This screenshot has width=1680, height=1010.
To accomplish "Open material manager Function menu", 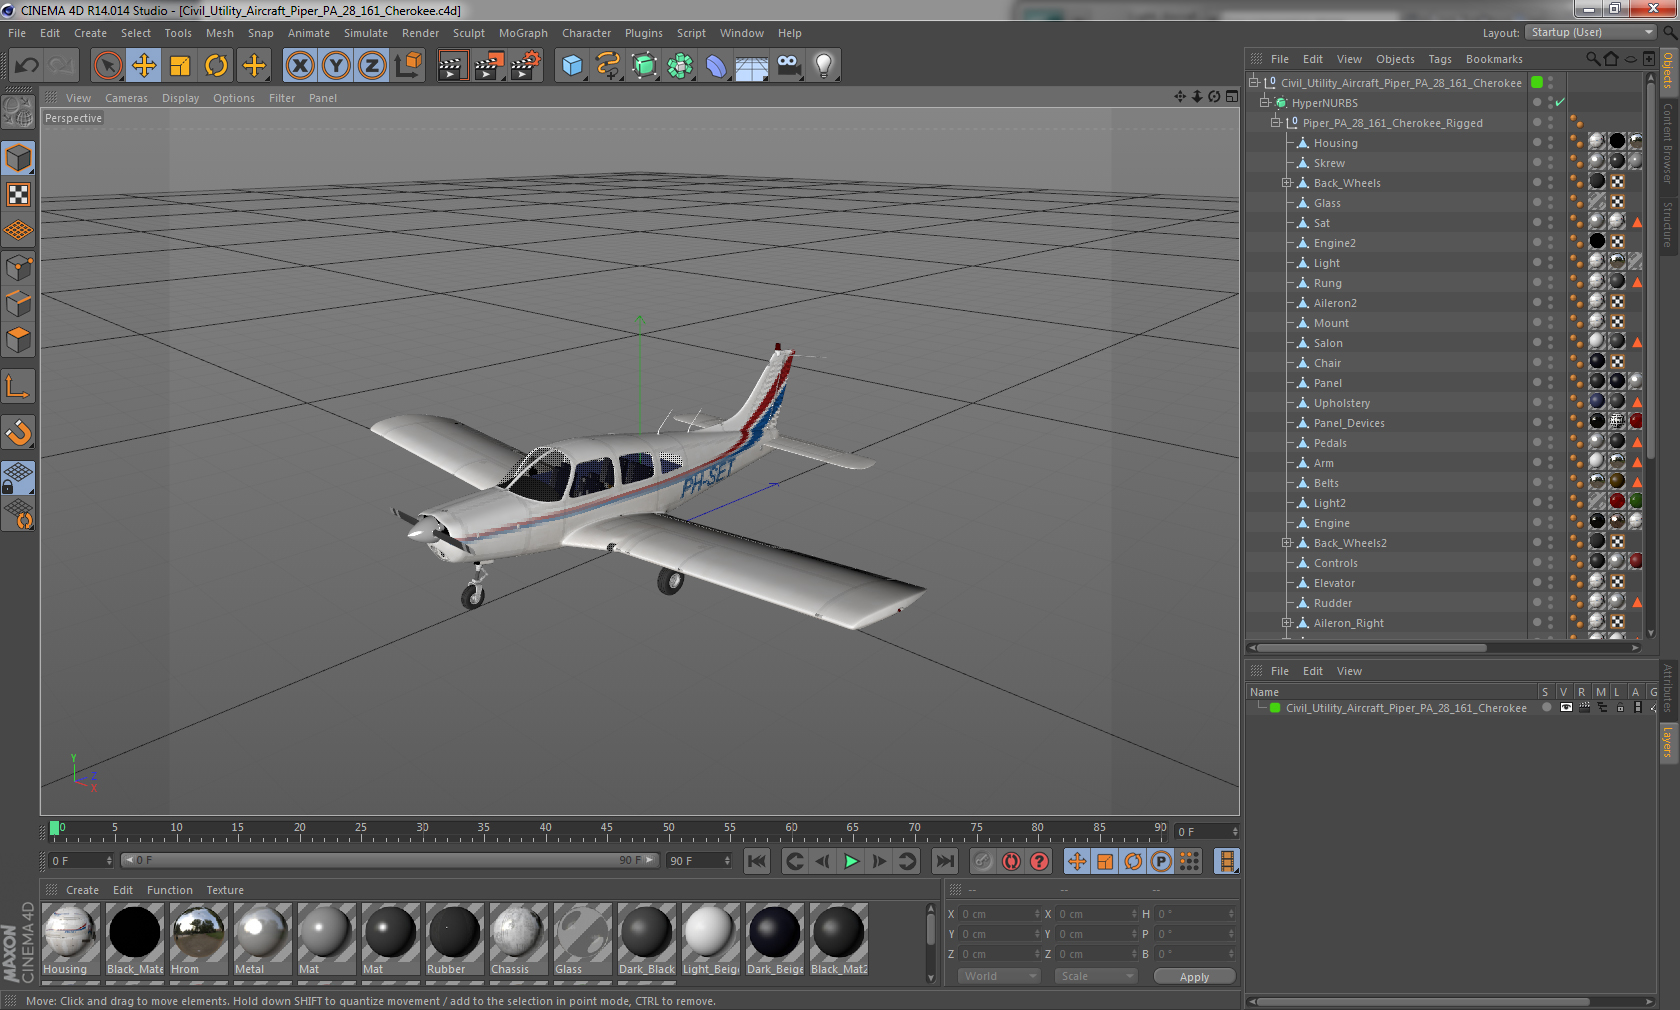I will [170, 890].
